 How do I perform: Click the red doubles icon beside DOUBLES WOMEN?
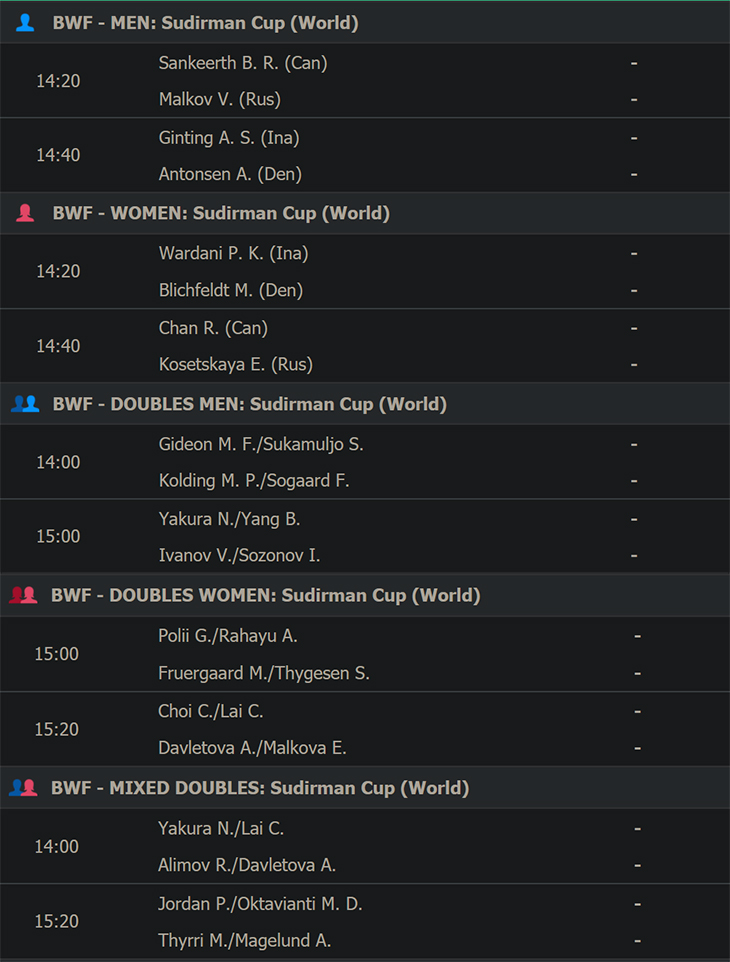(23, 595)
